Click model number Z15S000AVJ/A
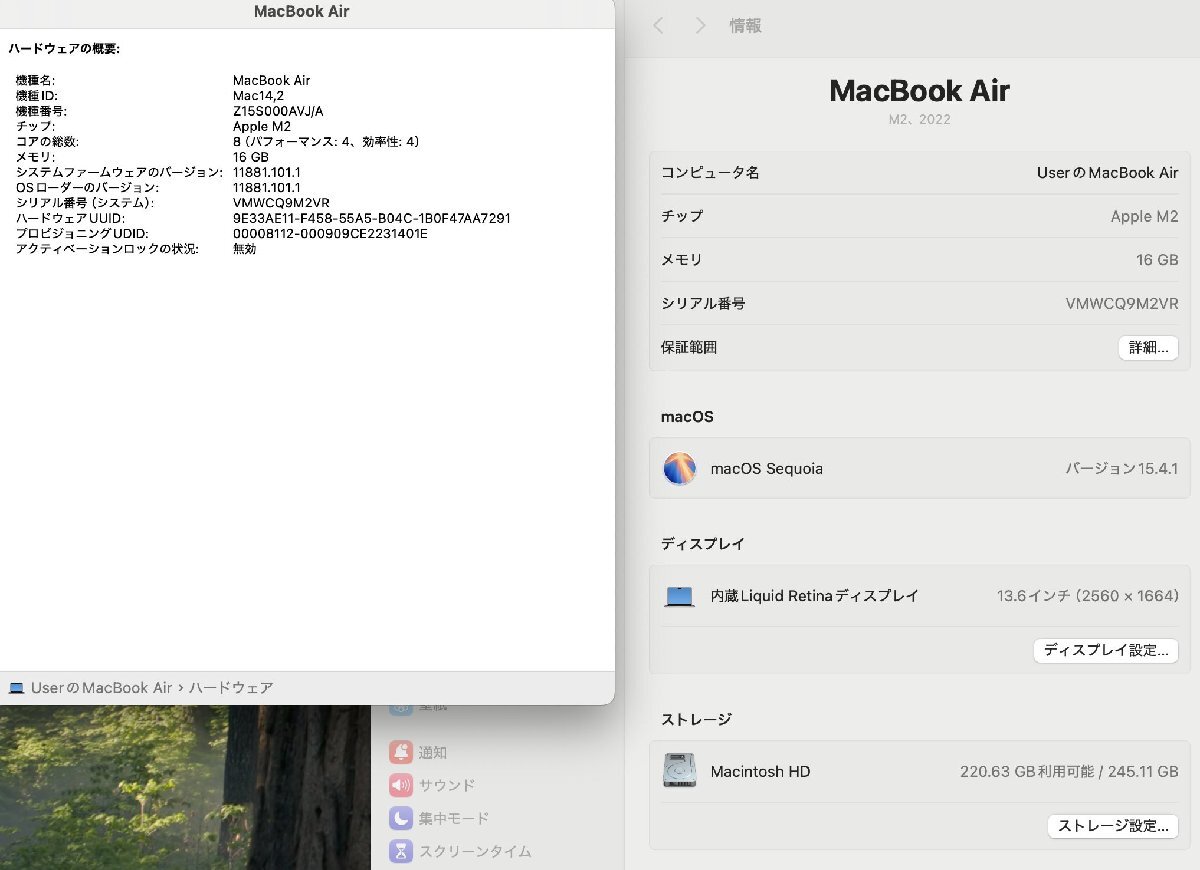The image size is (1200, 870). coord(278,111)
